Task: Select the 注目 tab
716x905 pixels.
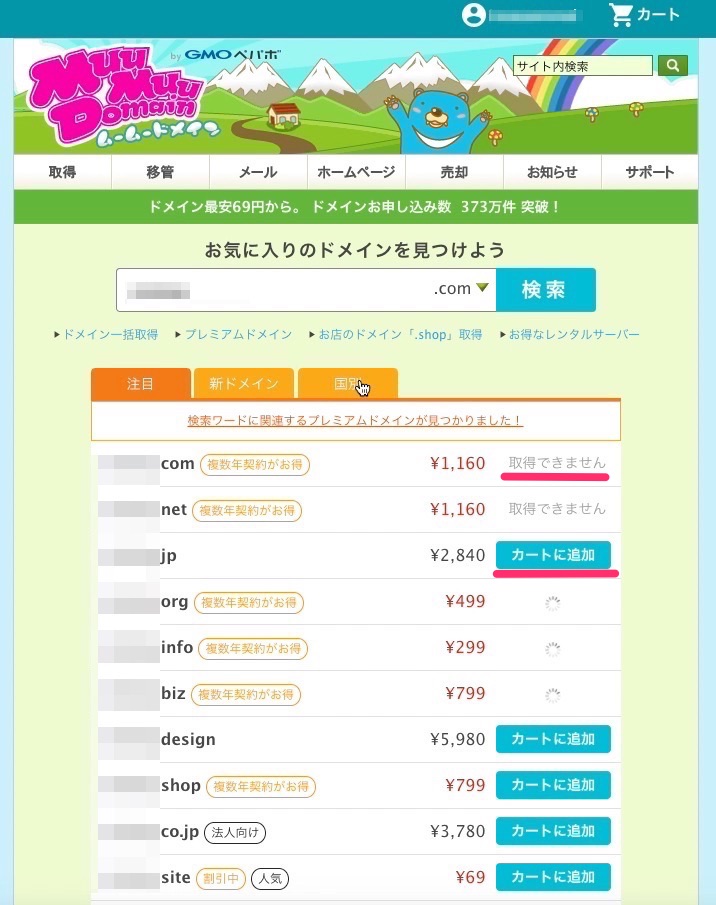Action: [141, 383]
